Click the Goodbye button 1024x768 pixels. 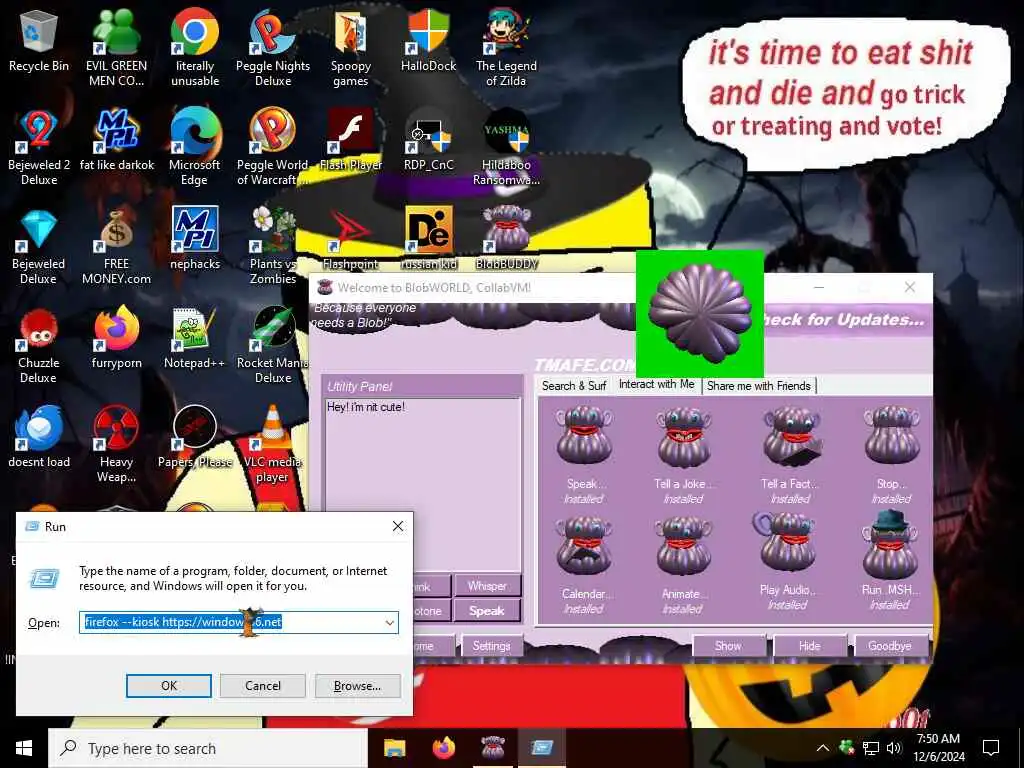[889, 646]
